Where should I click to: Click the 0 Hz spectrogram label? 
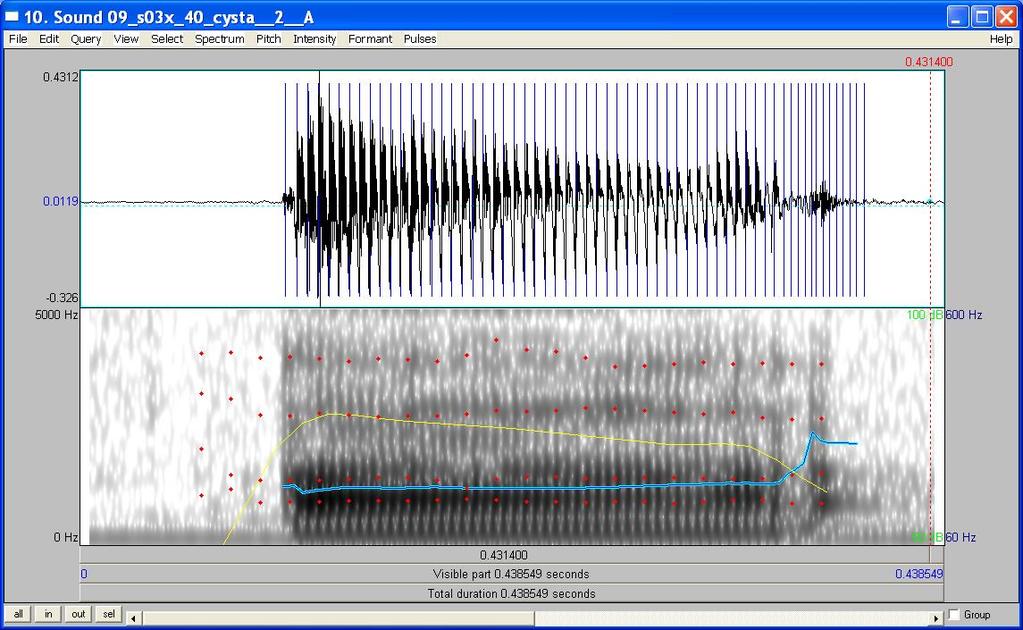(66, 537)
